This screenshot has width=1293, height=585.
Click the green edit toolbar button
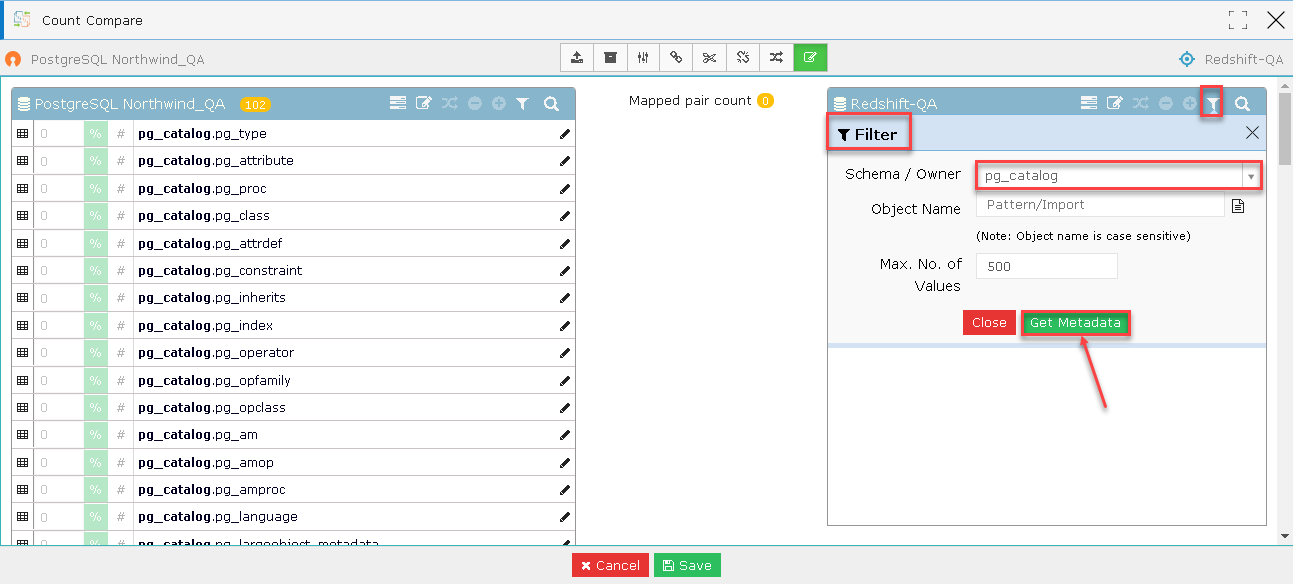click(810, 58)
